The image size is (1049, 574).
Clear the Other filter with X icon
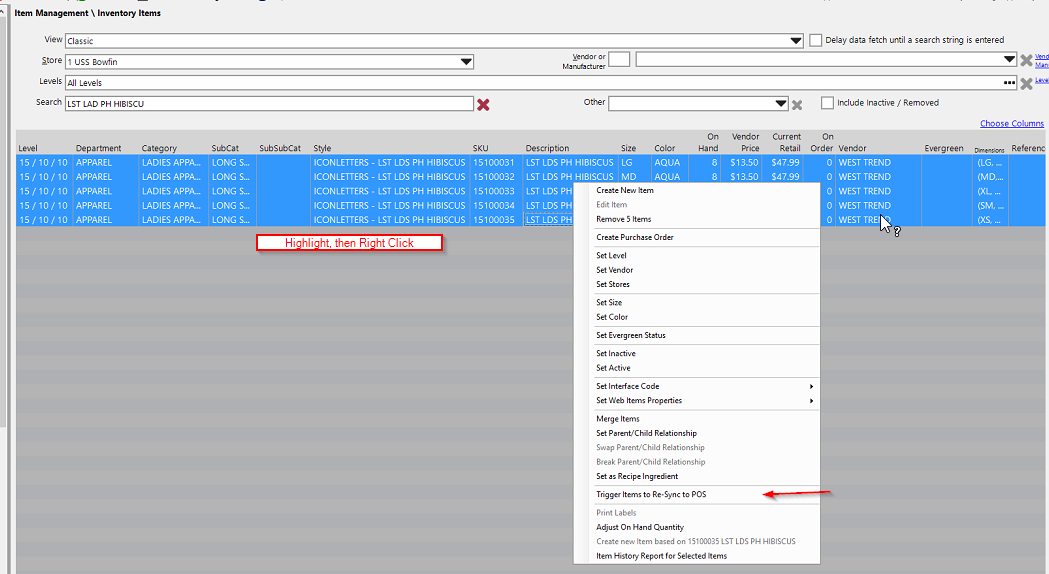[797, 105]
